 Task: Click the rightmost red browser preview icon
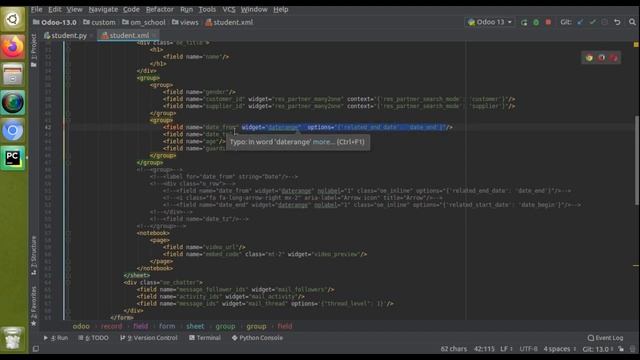point(614,58)
